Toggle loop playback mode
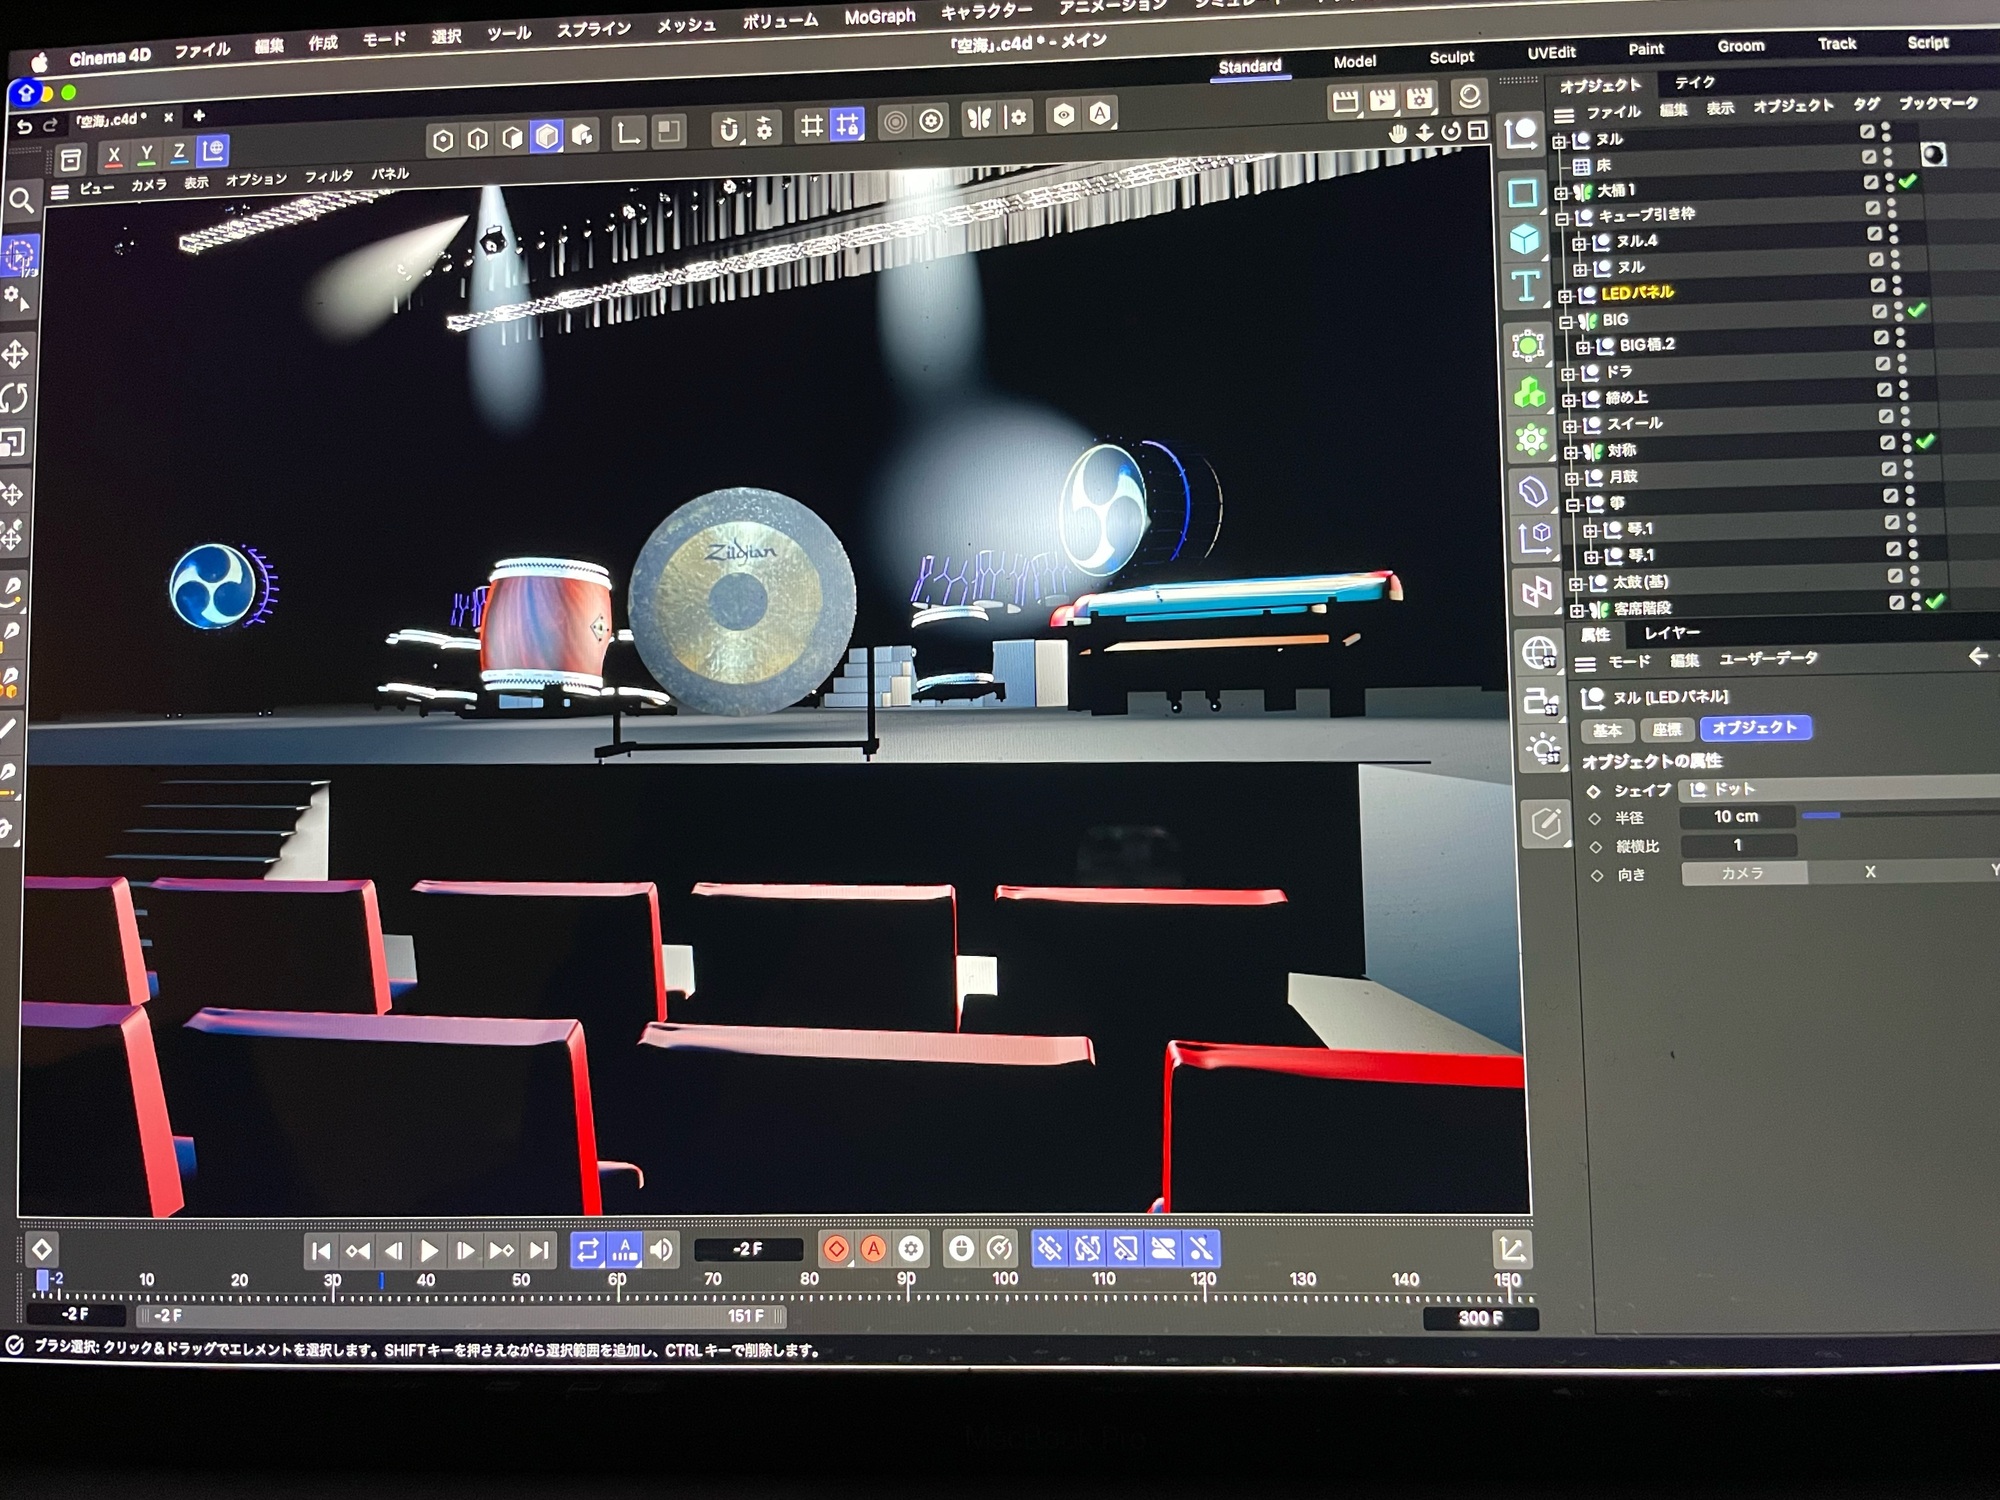 (588, 1250)
